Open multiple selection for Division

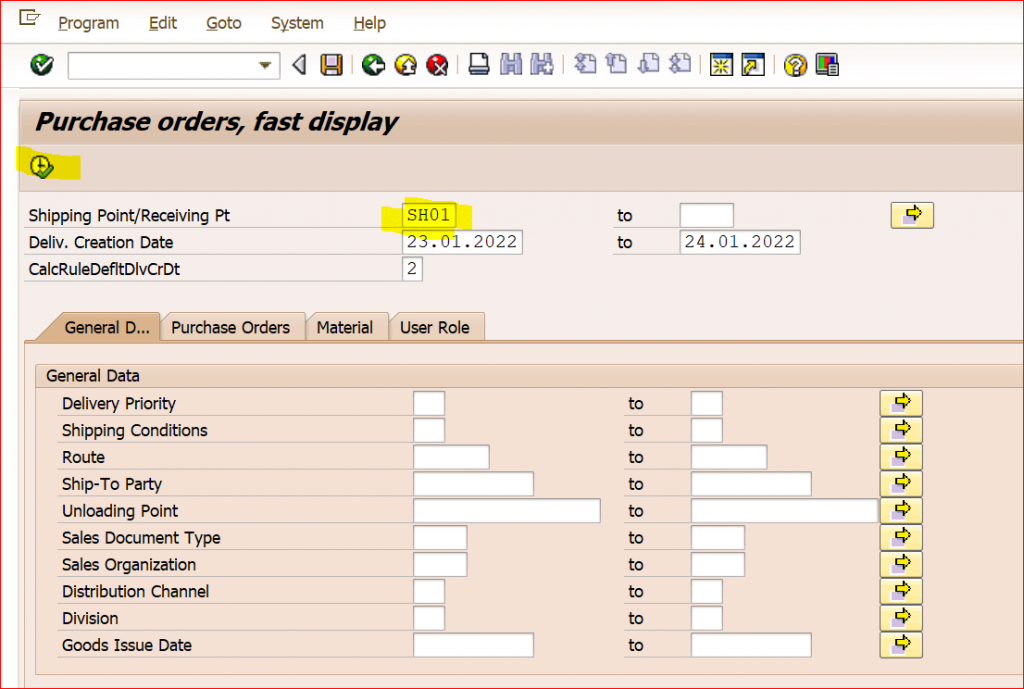point(901,617)
